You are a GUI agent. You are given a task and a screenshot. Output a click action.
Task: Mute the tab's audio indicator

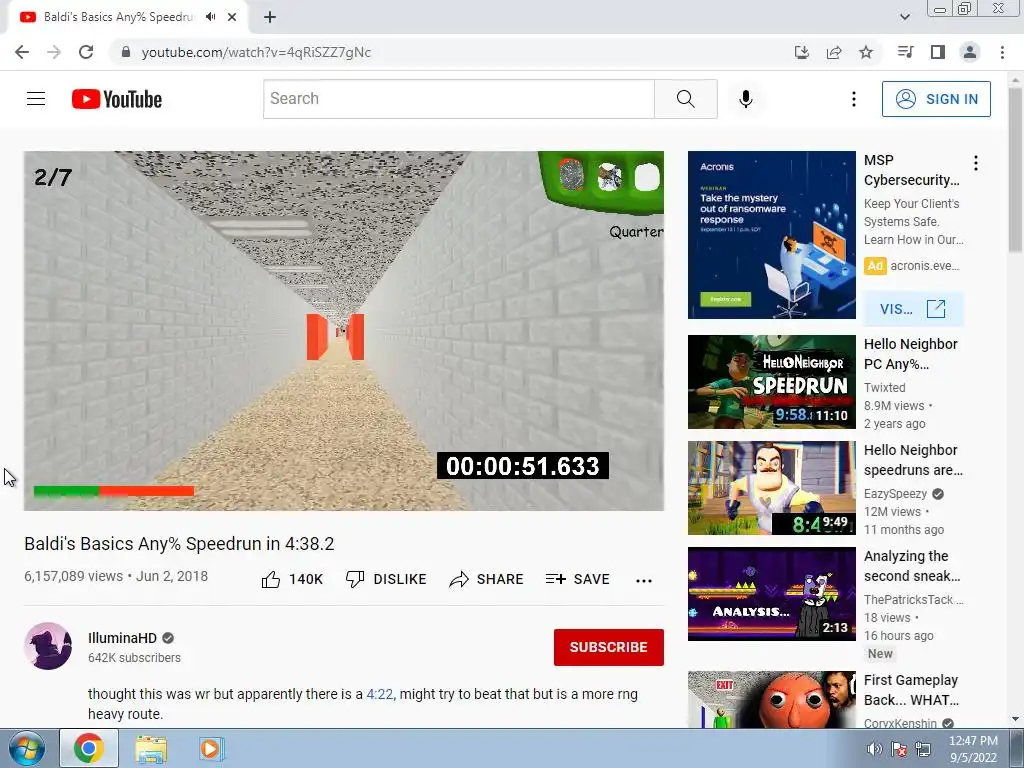click(x=210, y=17)
